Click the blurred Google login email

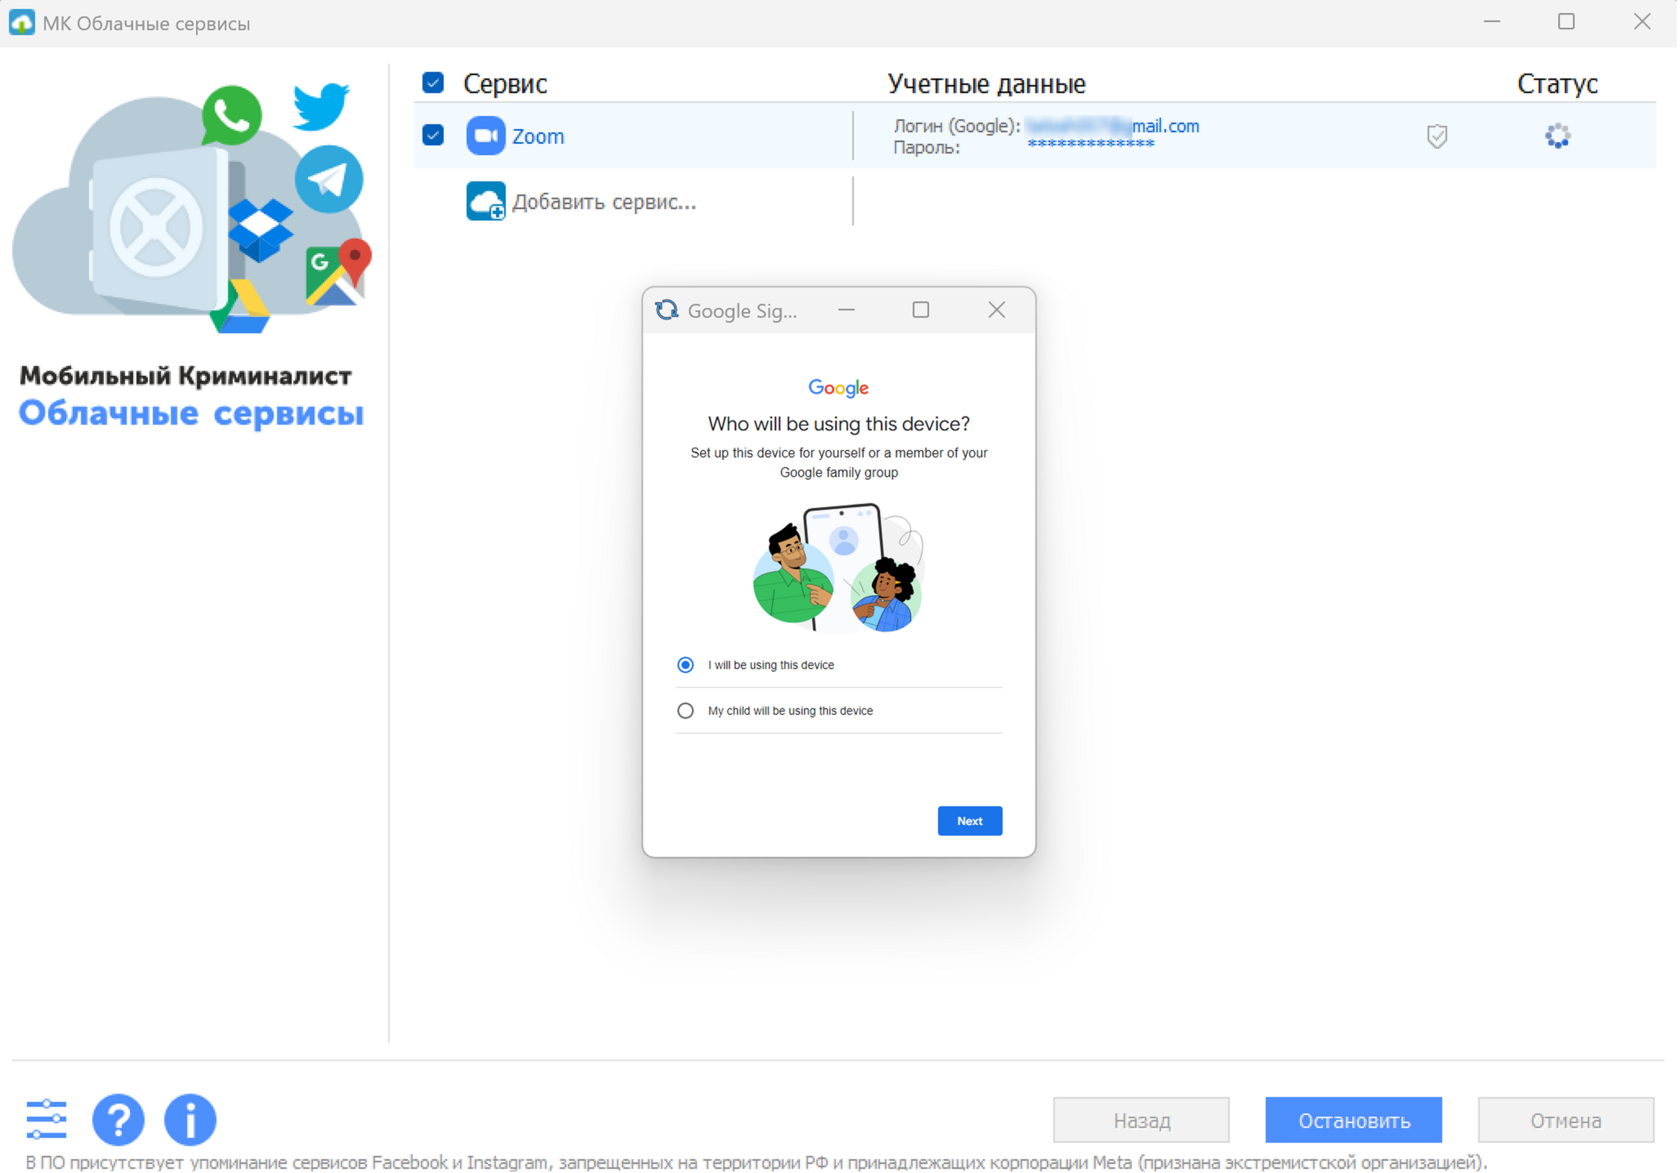1113,126
